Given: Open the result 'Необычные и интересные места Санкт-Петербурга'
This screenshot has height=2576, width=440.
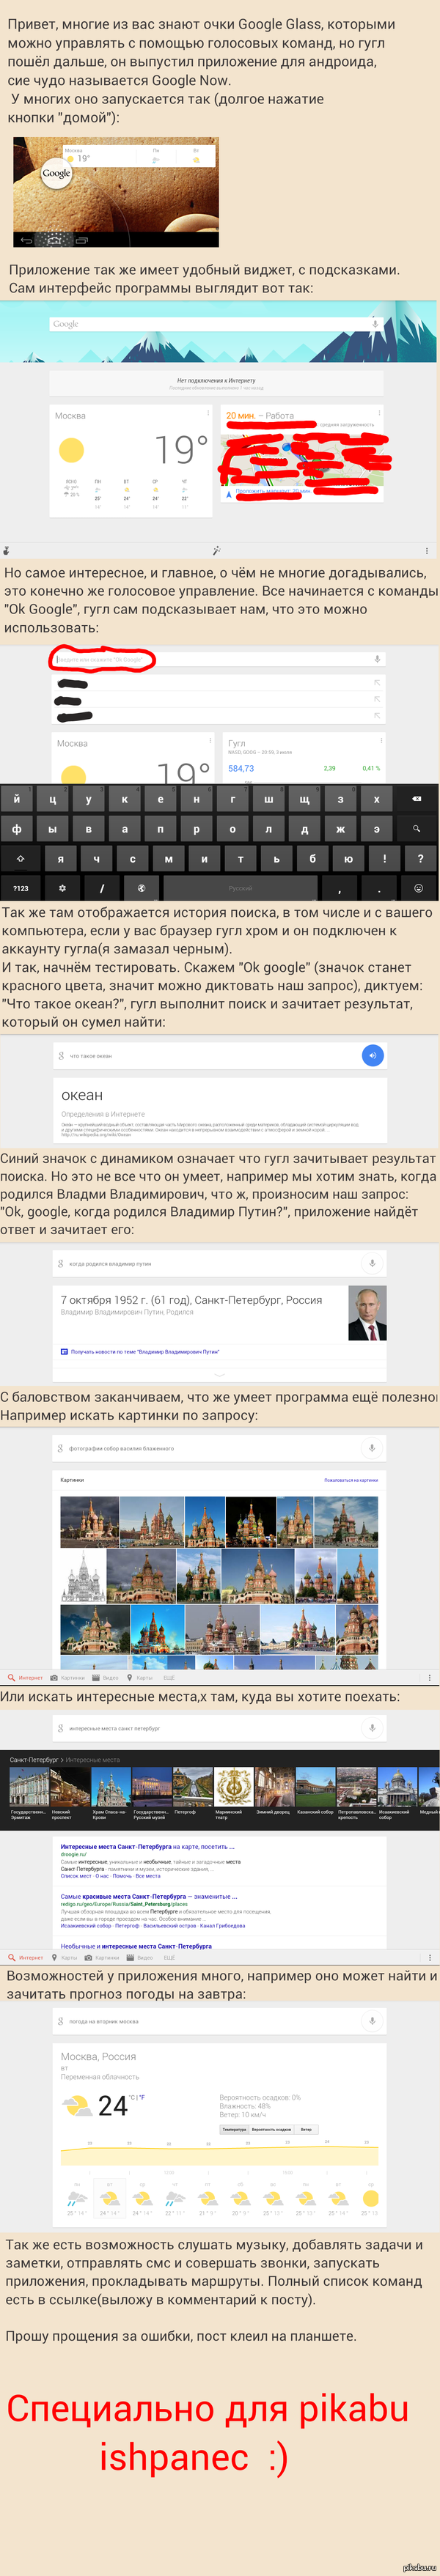Looking at the screenshot, I should (x=136, y=1946).
